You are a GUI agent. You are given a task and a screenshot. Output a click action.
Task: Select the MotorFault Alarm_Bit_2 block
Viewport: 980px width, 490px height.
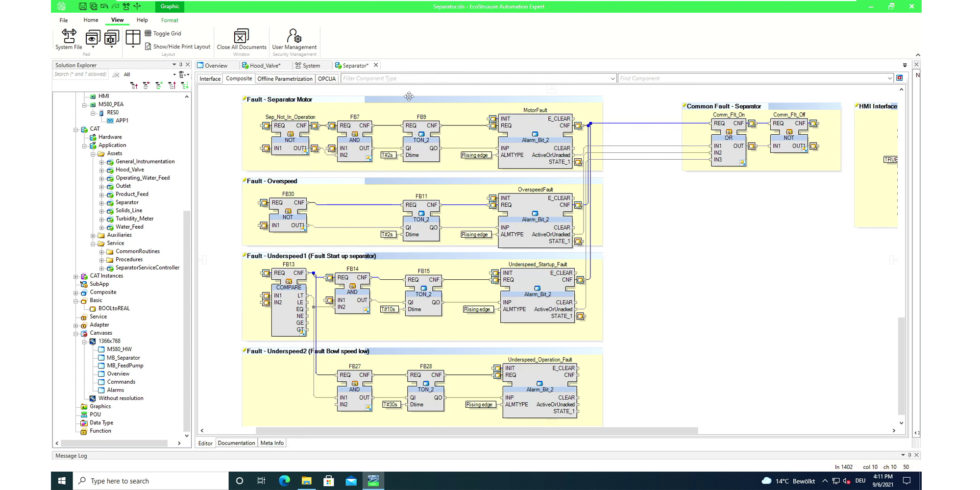(536, 141)
